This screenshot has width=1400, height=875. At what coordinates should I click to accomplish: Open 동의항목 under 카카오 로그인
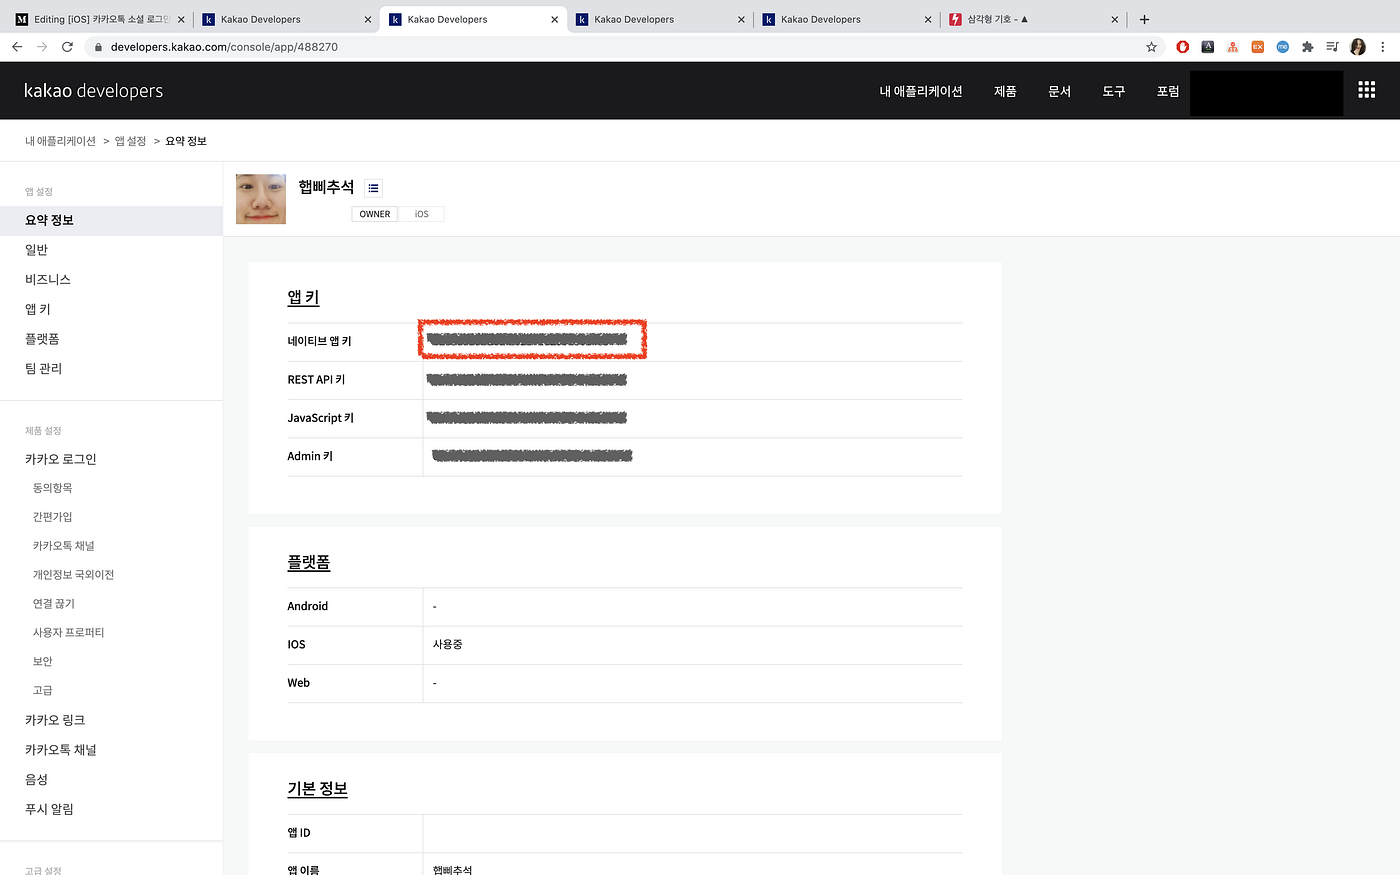click(x=53, y=488)
